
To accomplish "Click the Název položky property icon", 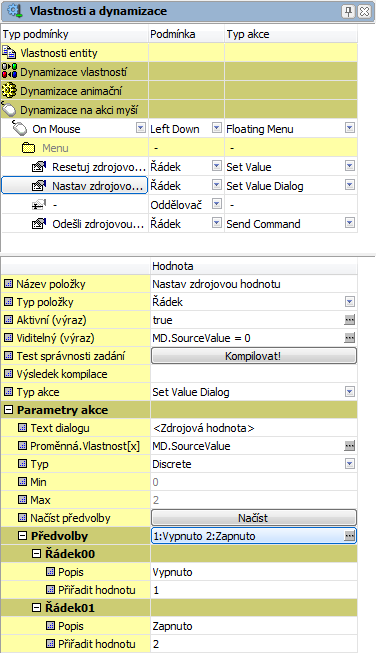I will pyautogui.click(x=8, y=284).
